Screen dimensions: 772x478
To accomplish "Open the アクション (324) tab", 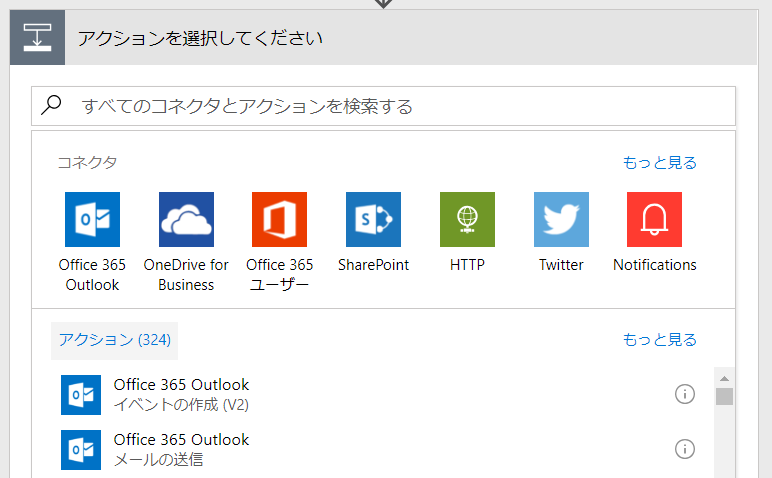I will pyautogui.click(x=115, y=341).
